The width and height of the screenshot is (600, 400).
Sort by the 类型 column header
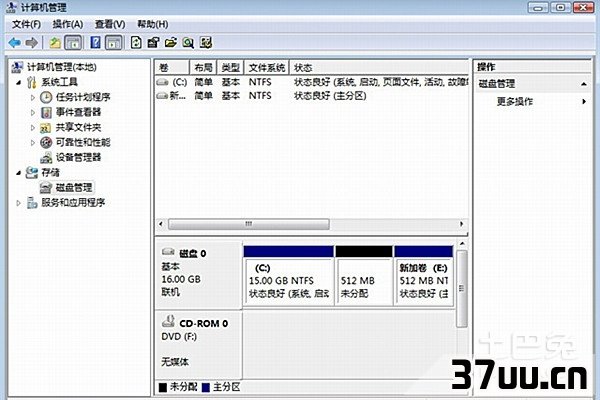coord(231,68)
